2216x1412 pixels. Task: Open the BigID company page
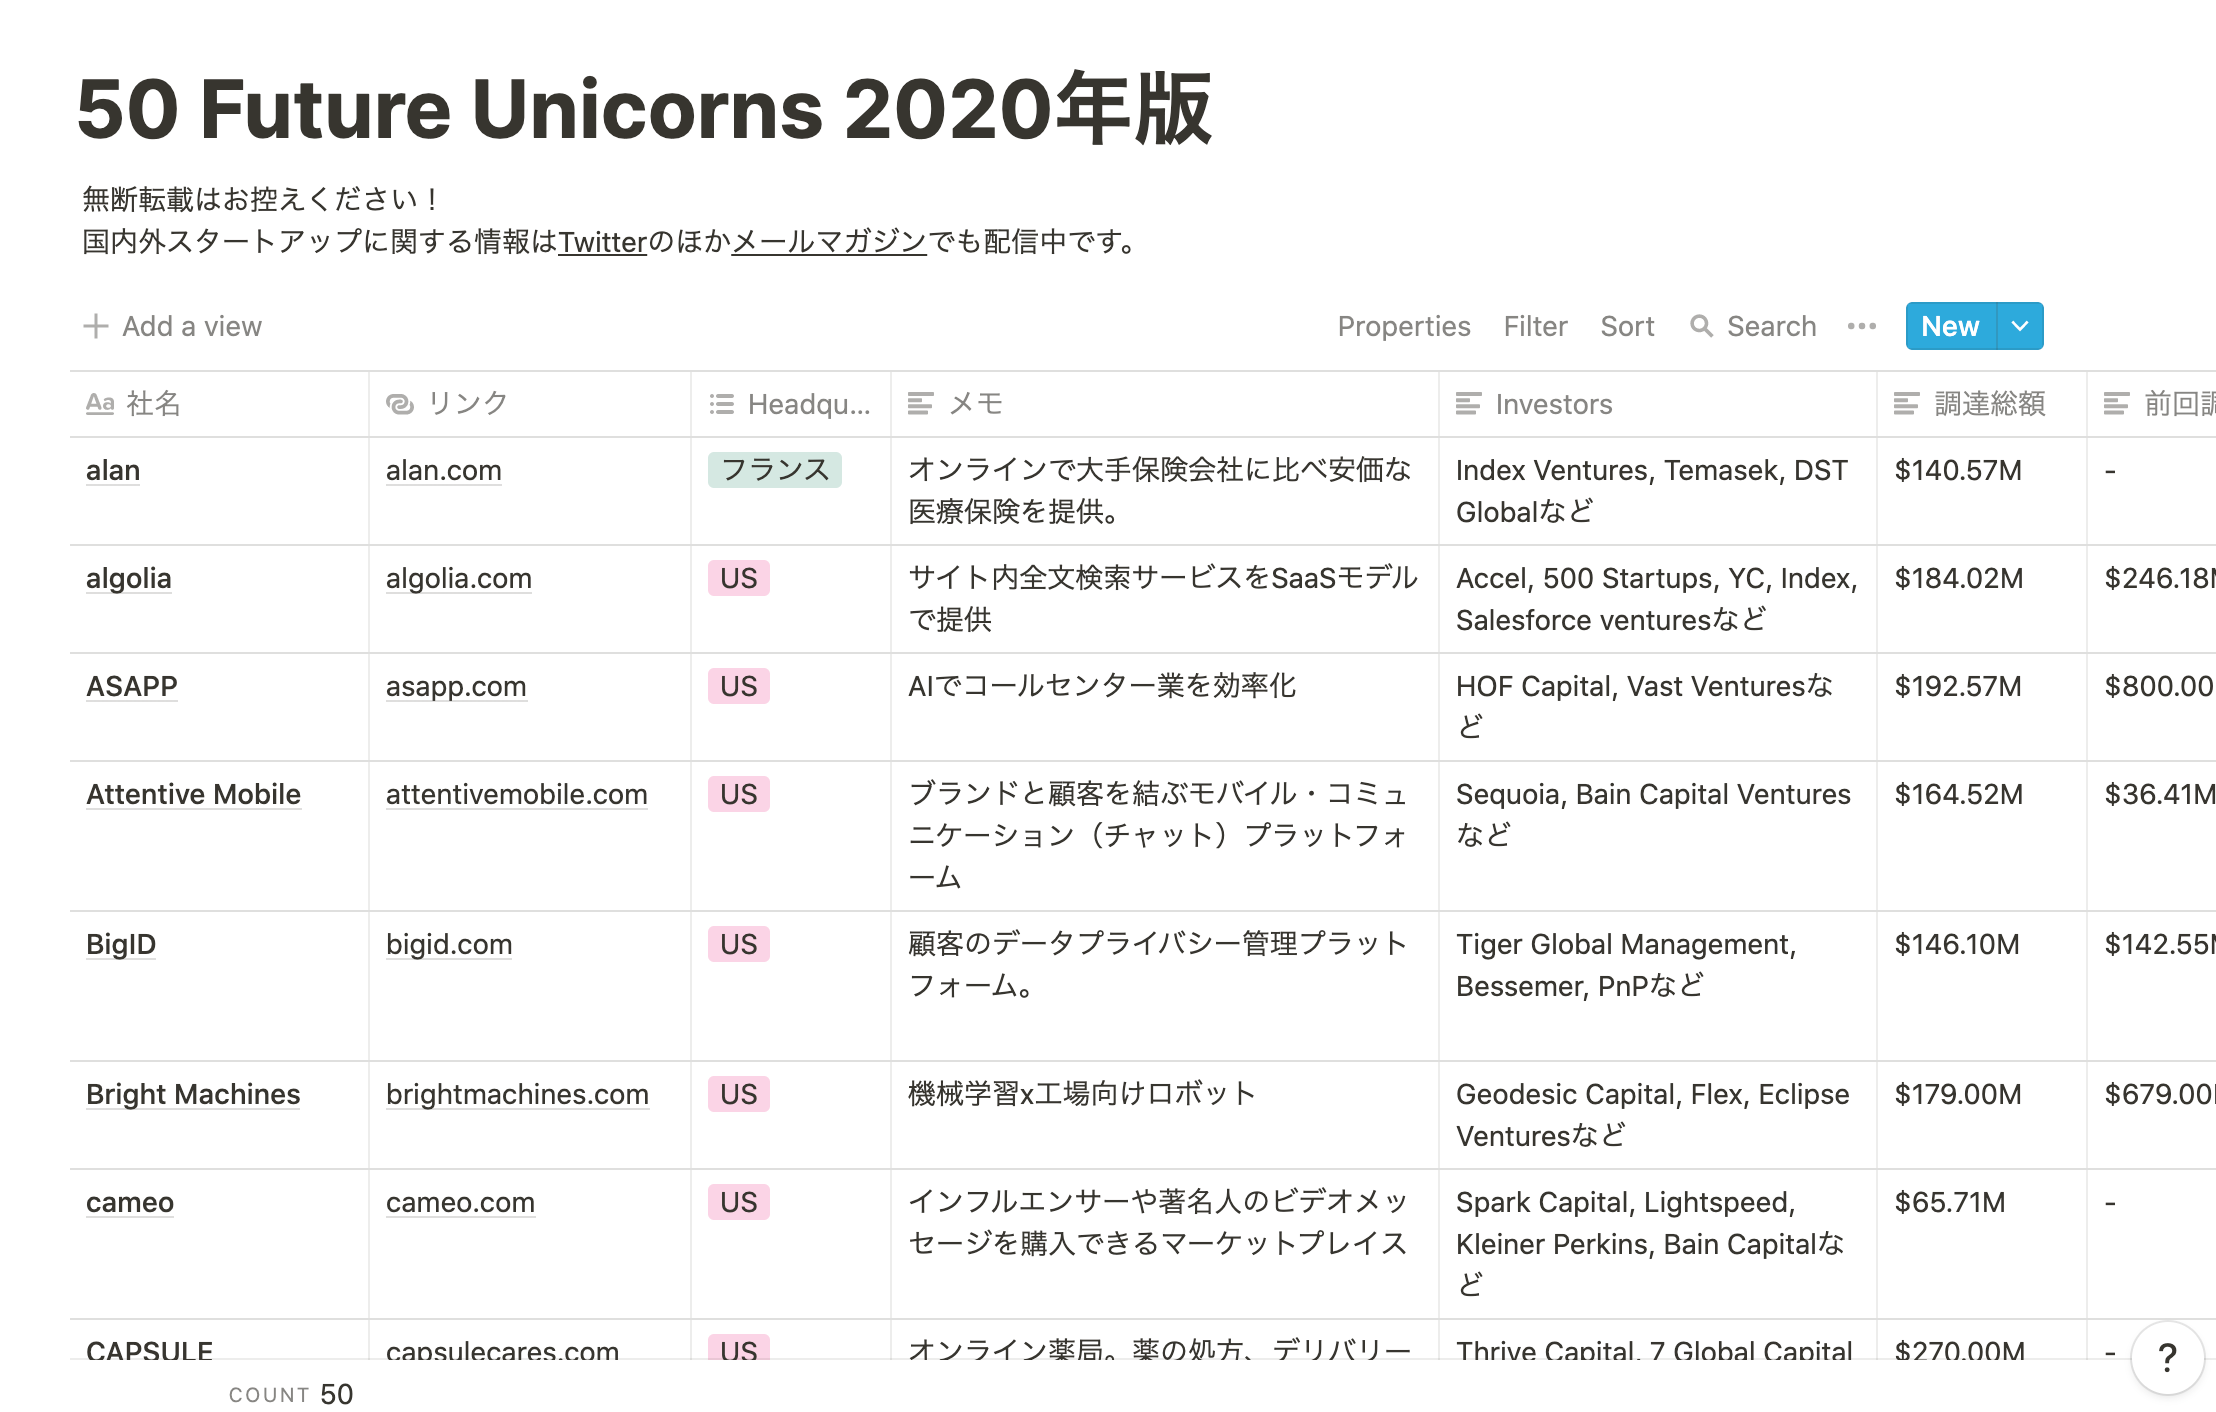click(x=121, y=944)
